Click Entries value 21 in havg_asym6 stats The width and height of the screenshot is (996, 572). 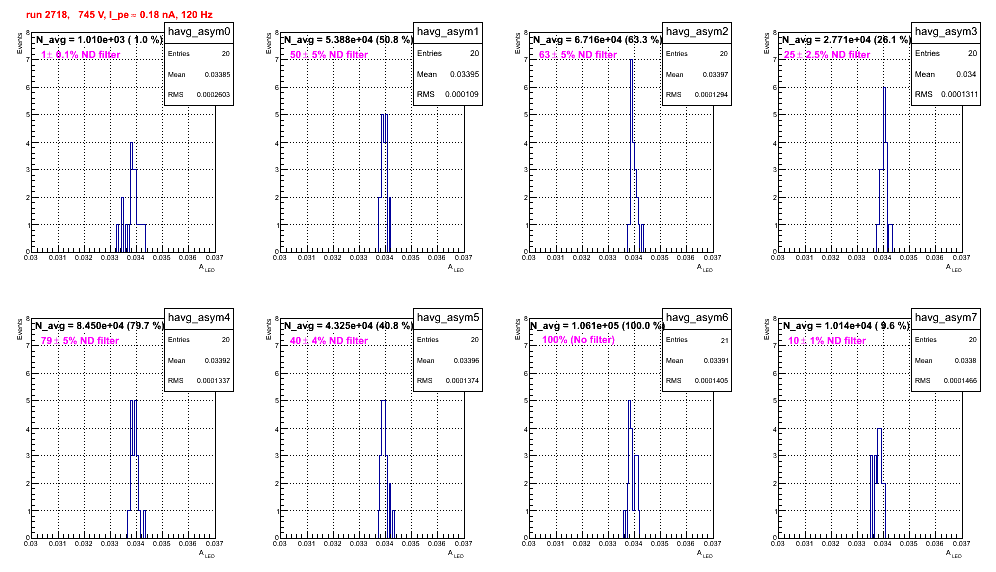point(724,340)
